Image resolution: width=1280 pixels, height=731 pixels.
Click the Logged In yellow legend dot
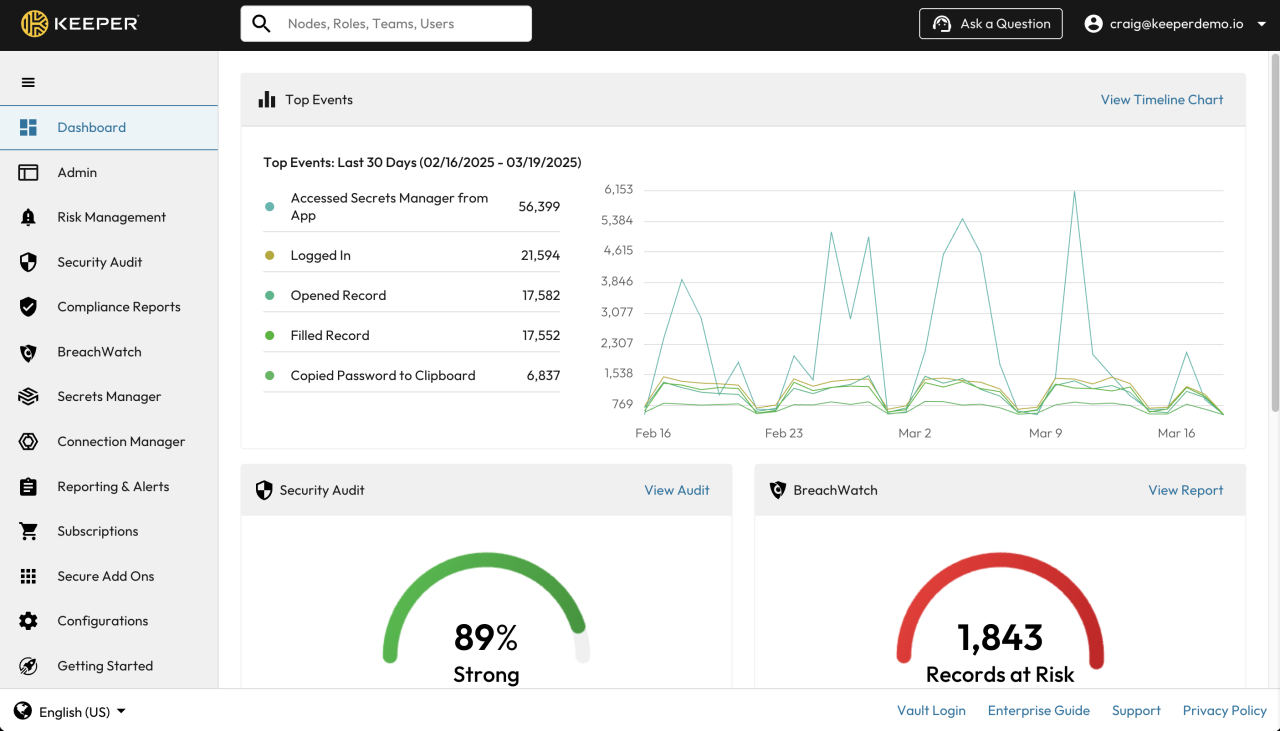pyautogui.click(x=270, y=256)
